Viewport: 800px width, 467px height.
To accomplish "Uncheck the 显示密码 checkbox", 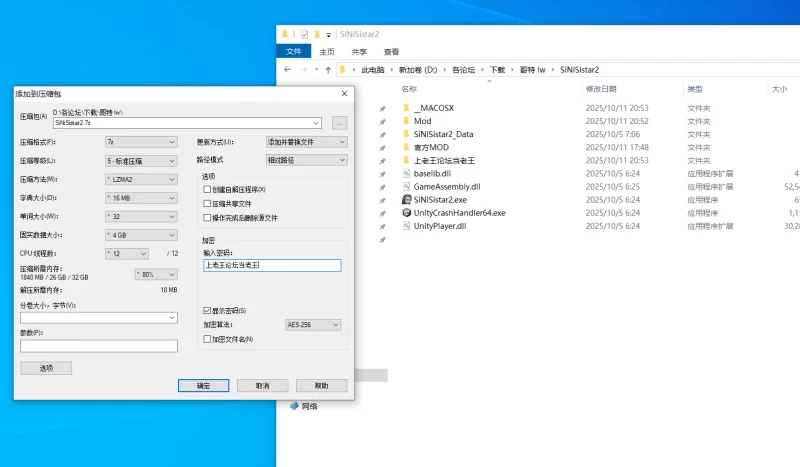I will point(207,310).
